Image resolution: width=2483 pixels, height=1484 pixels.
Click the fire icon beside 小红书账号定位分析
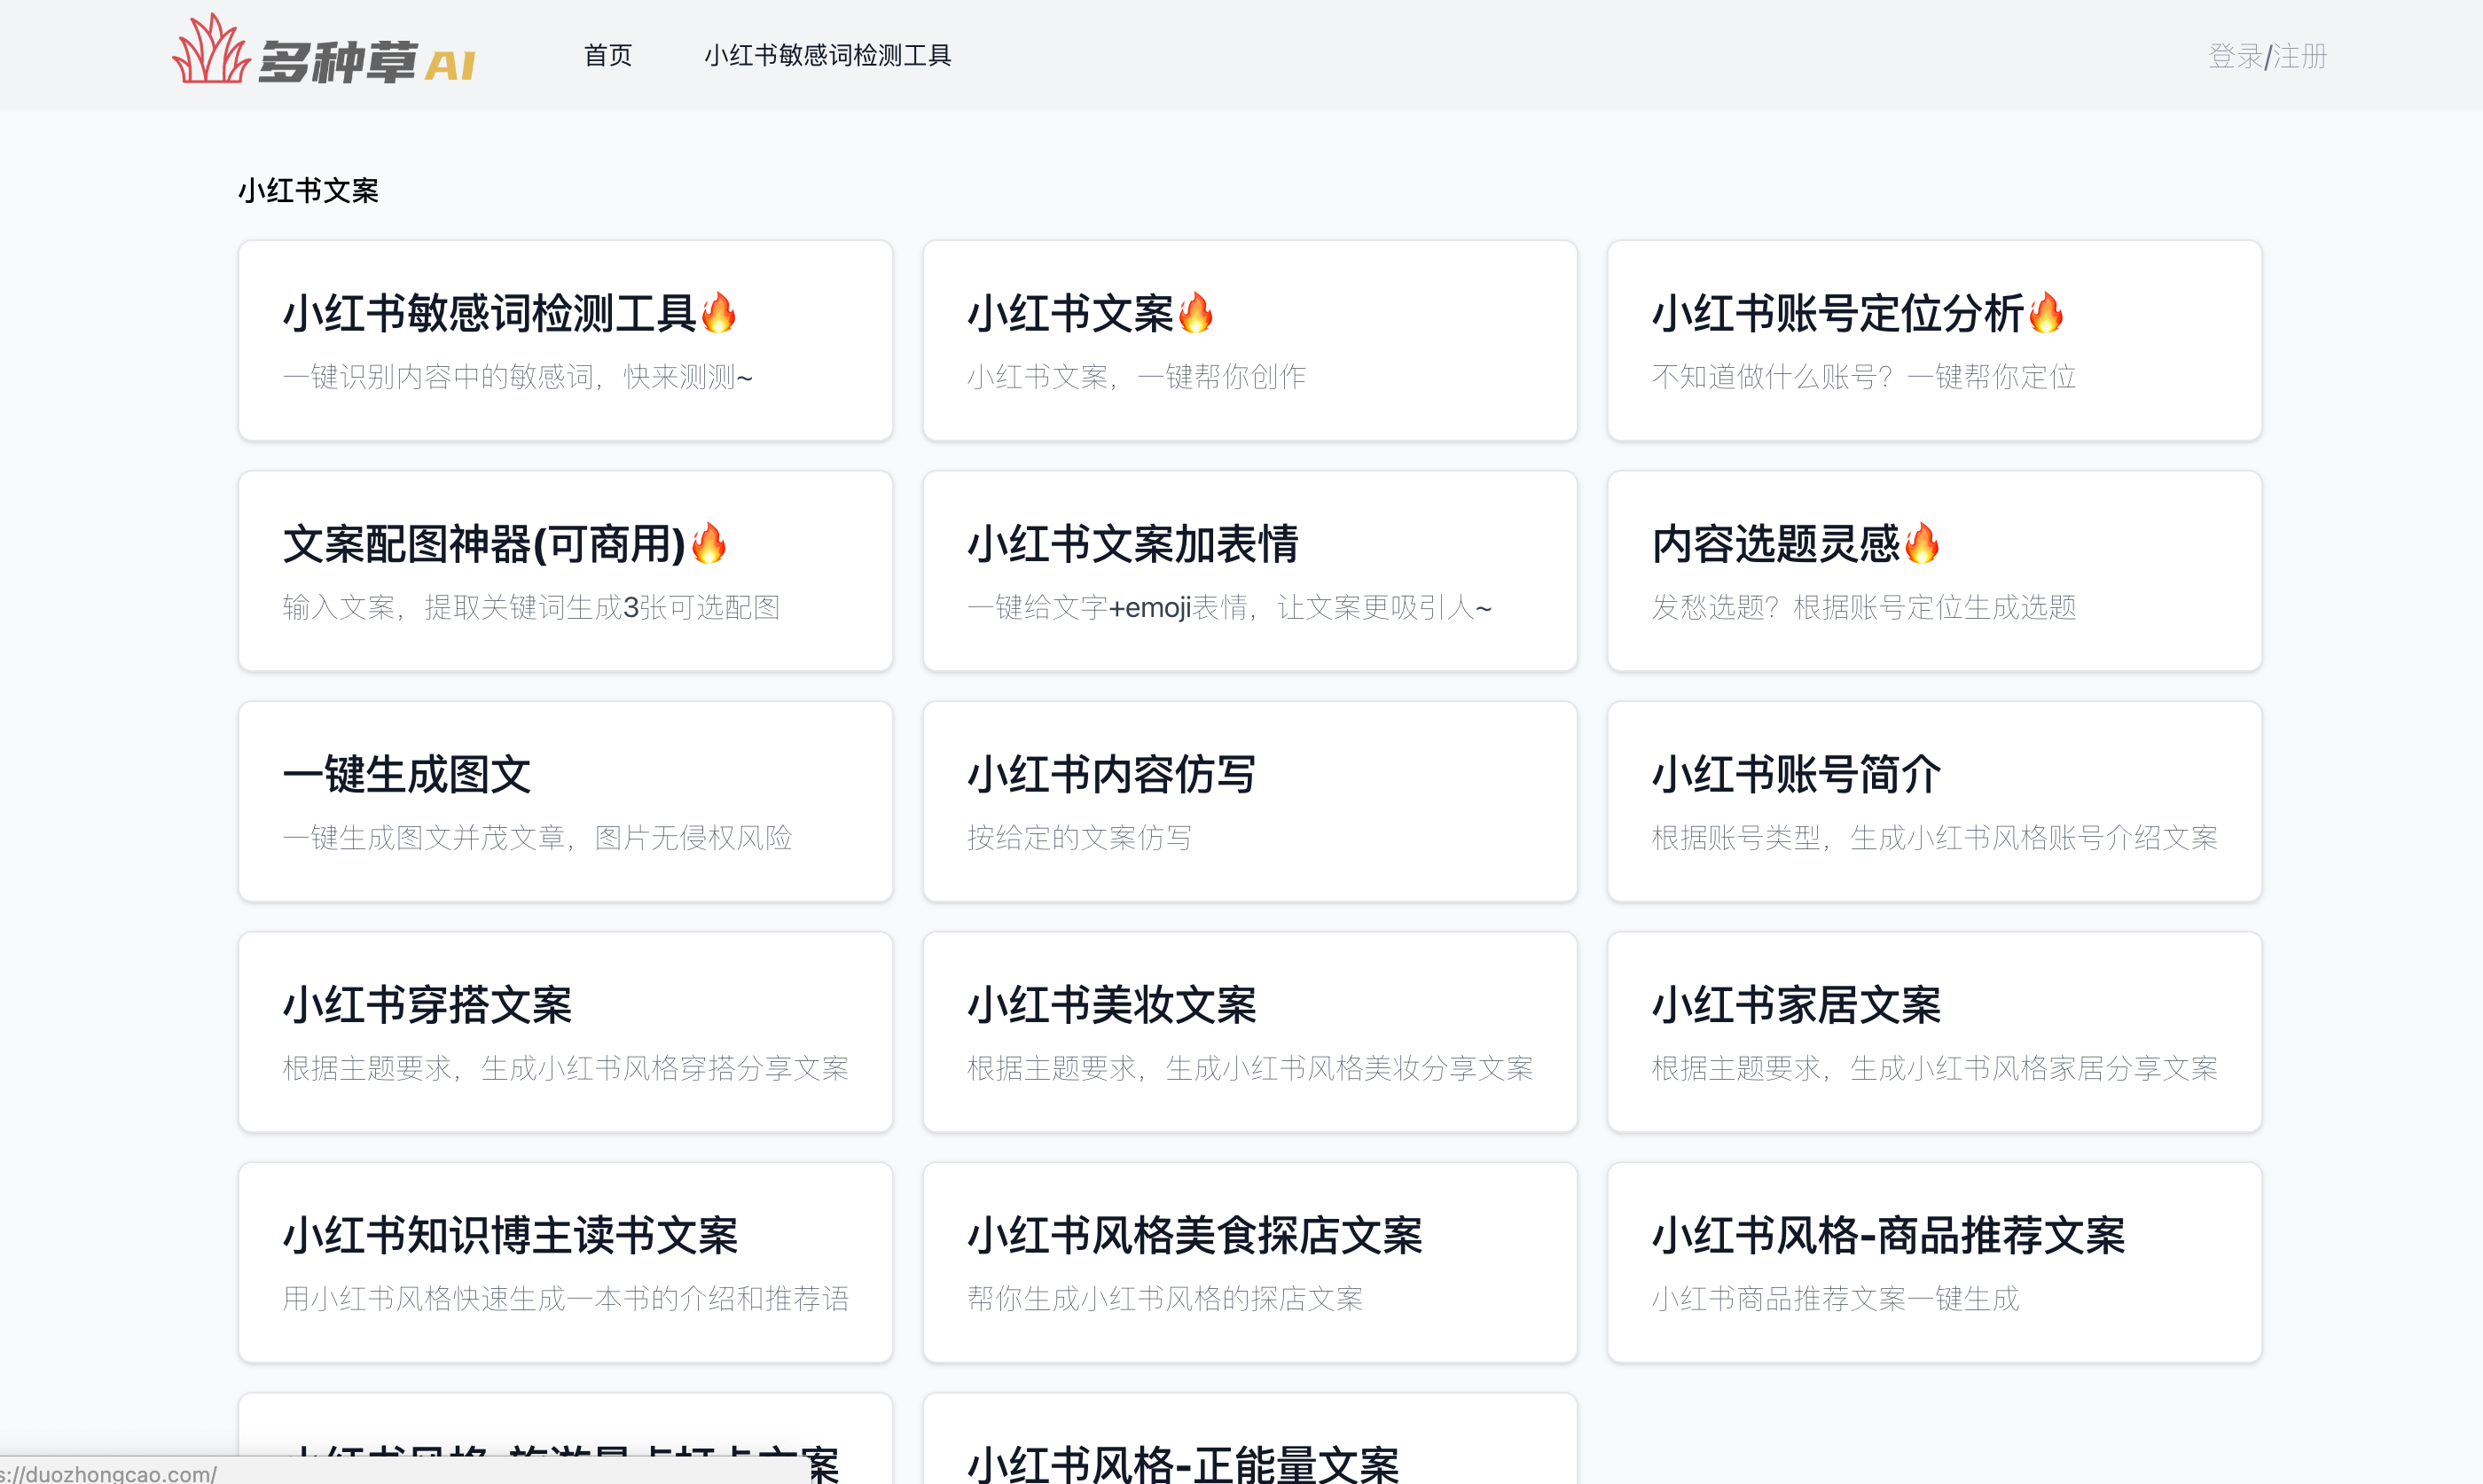2046,312
